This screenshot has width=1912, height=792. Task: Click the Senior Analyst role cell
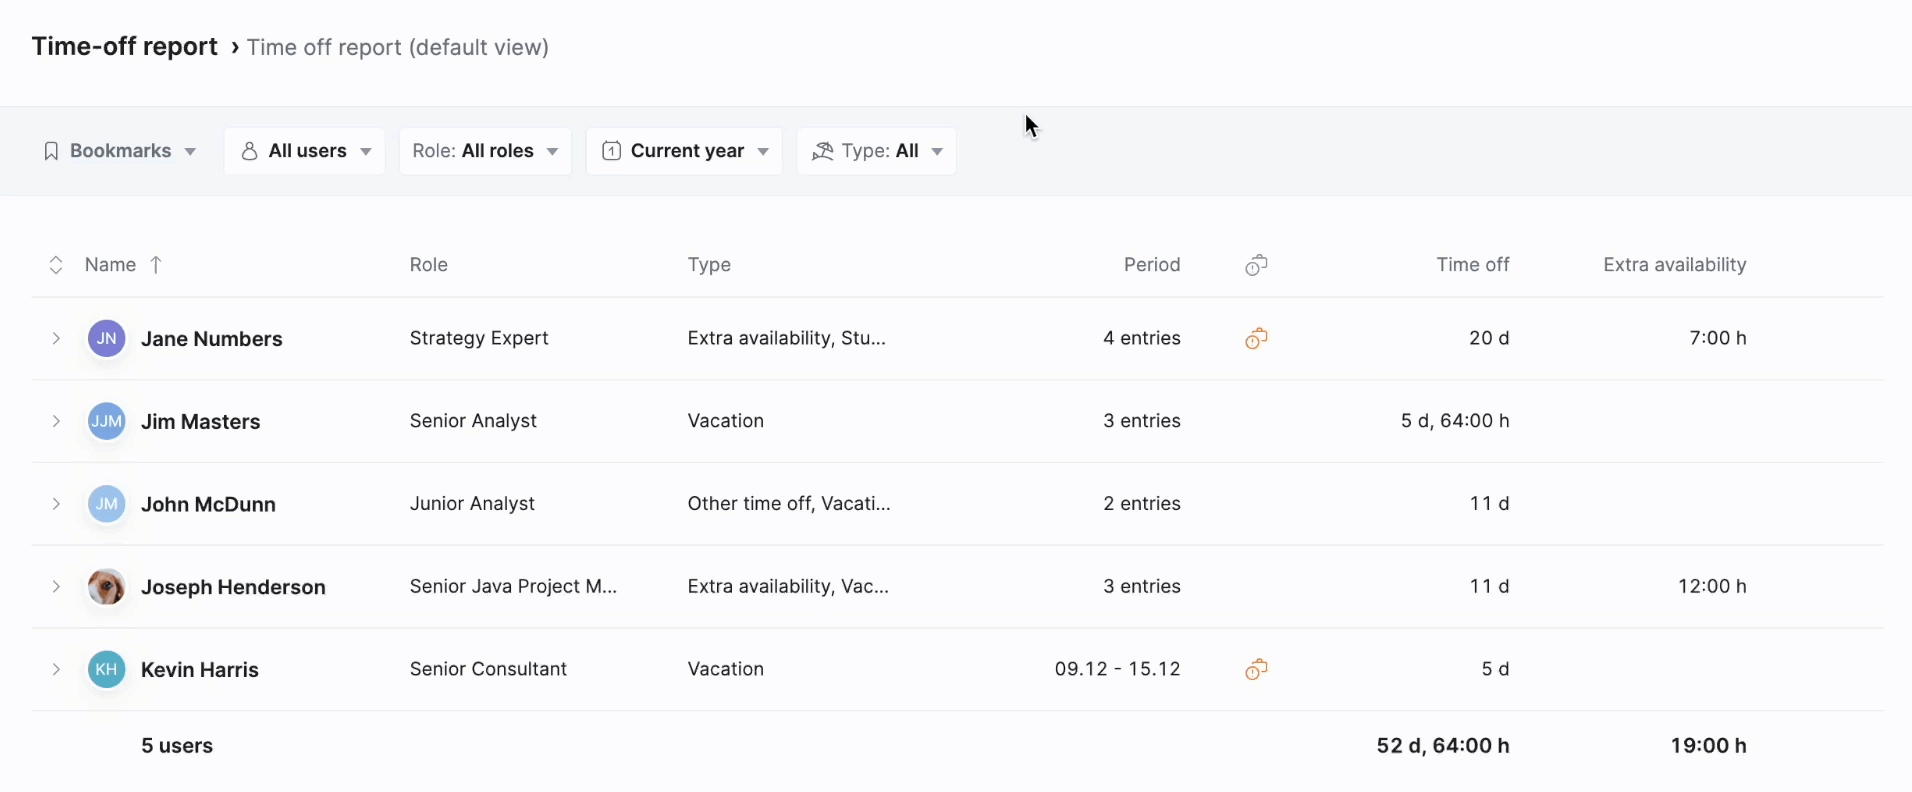[473, 421]
